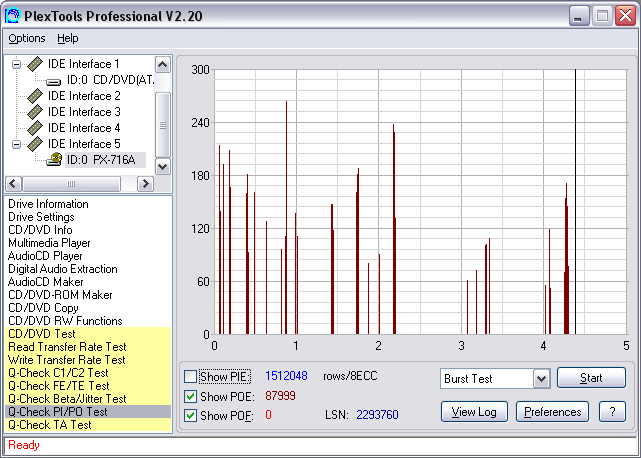The width and height of the screenshot is (641, 458).
Task: Toggle the Show PIE checkbox
Action: 191,377
